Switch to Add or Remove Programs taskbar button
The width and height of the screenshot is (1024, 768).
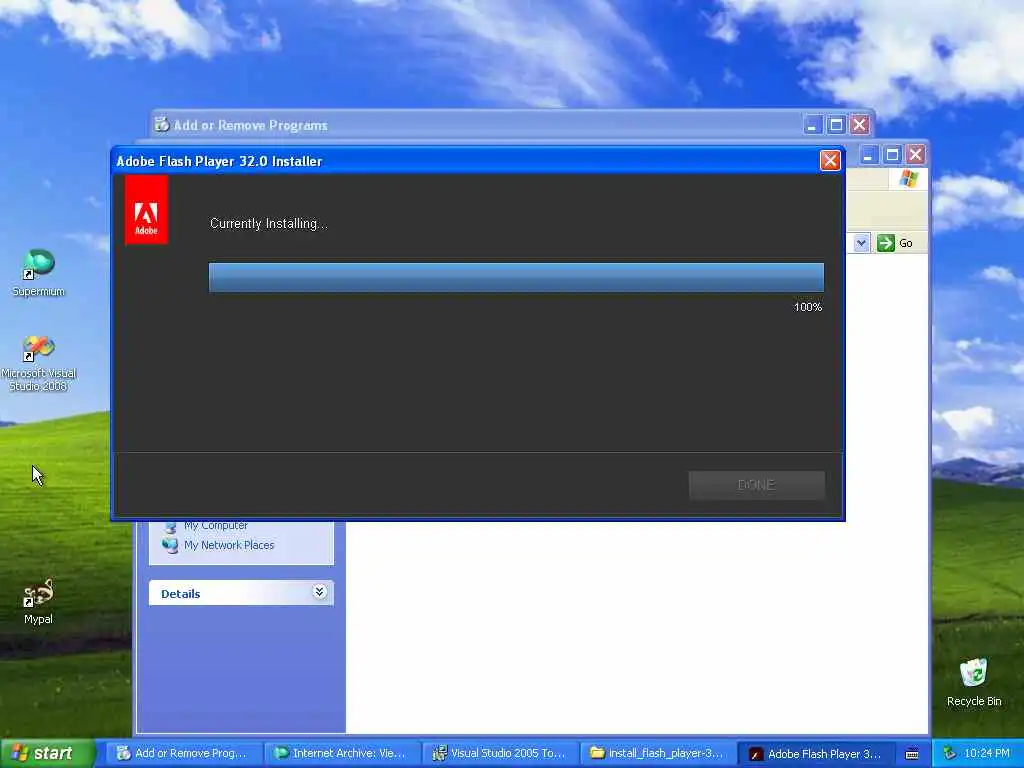pos(182,753)
